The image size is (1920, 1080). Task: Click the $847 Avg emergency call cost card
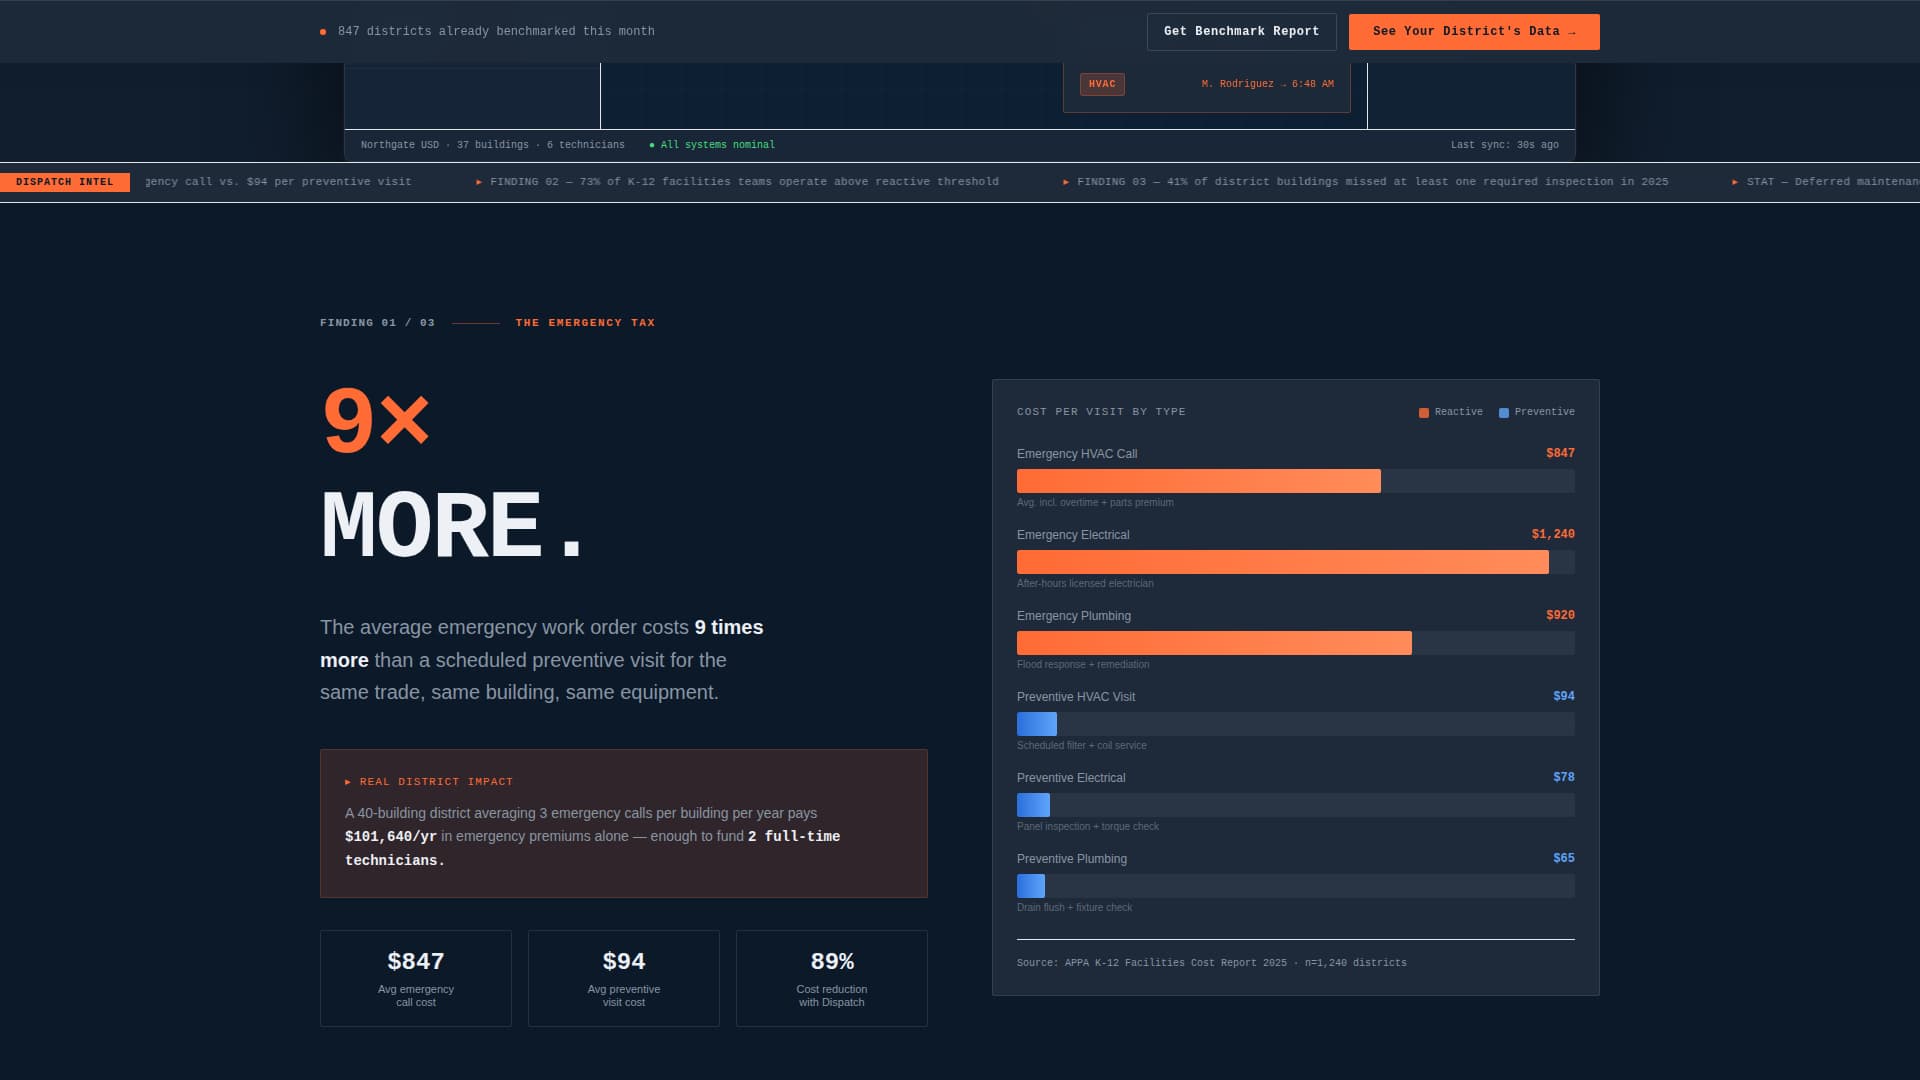[416, 978]
